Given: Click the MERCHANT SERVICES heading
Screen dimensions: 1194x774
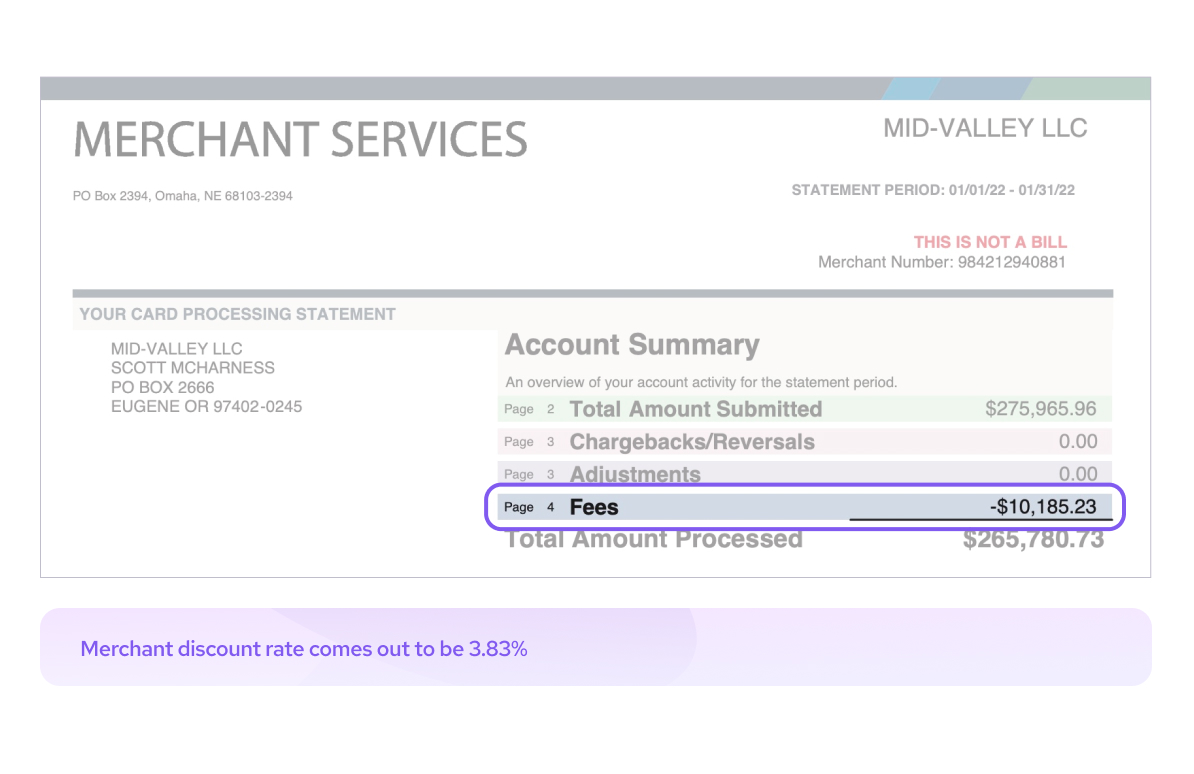Looking at the screenshot, I should [x=300, y=139].
